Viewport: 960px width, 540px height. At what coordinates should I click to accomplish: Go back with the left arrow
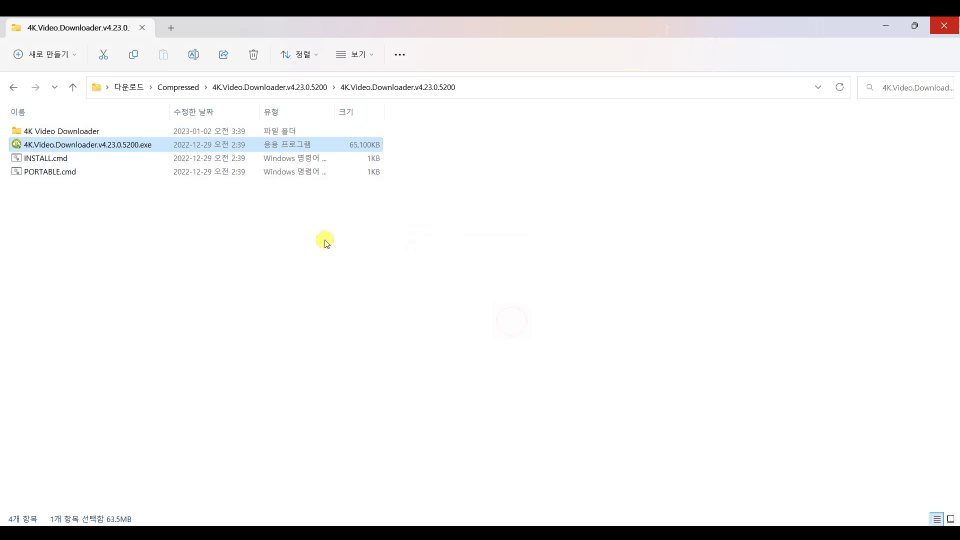pyautogui.click(x=13, y=88)
